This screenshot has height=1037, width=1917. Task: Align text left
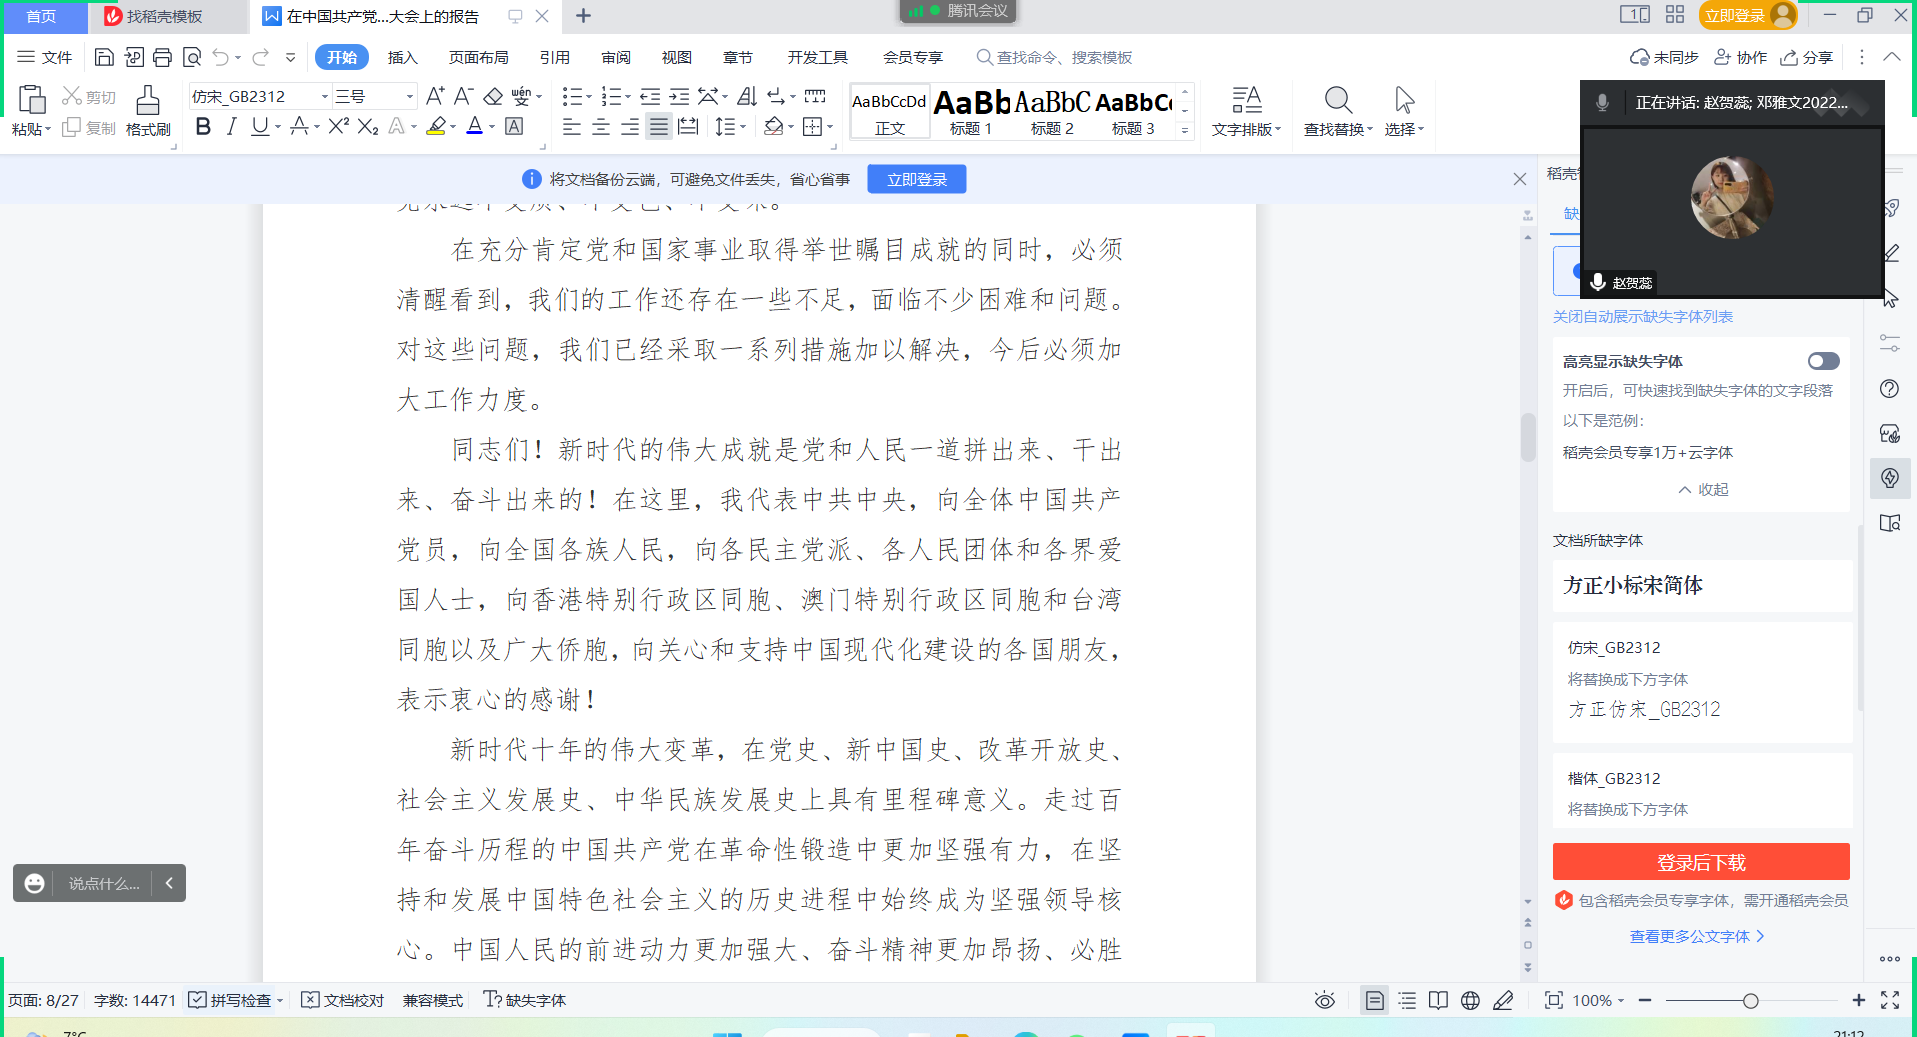[572, 126]
